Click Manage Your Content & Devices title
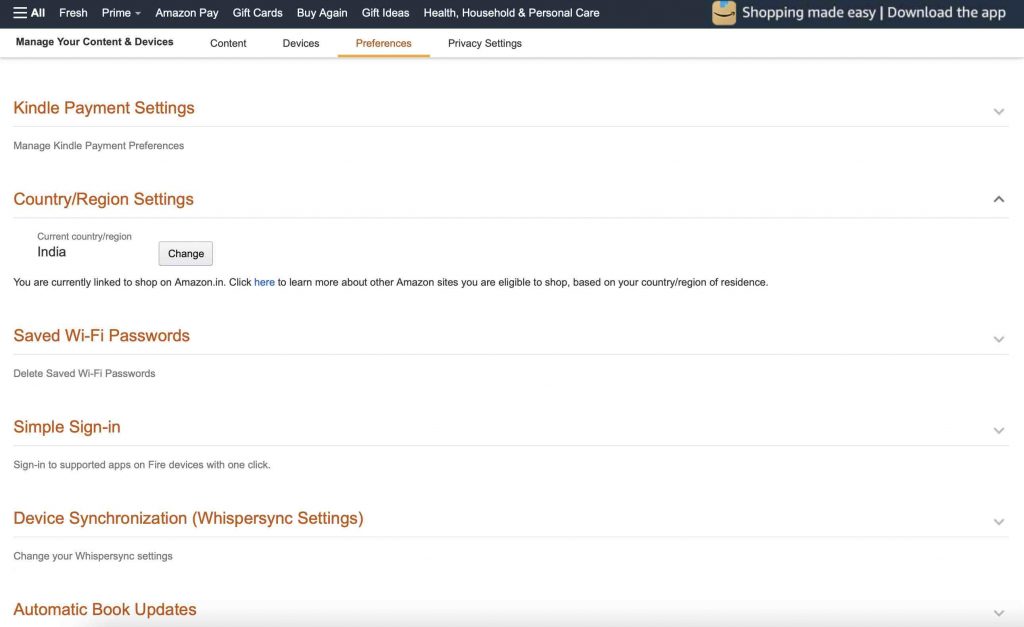 pos(95,42)
